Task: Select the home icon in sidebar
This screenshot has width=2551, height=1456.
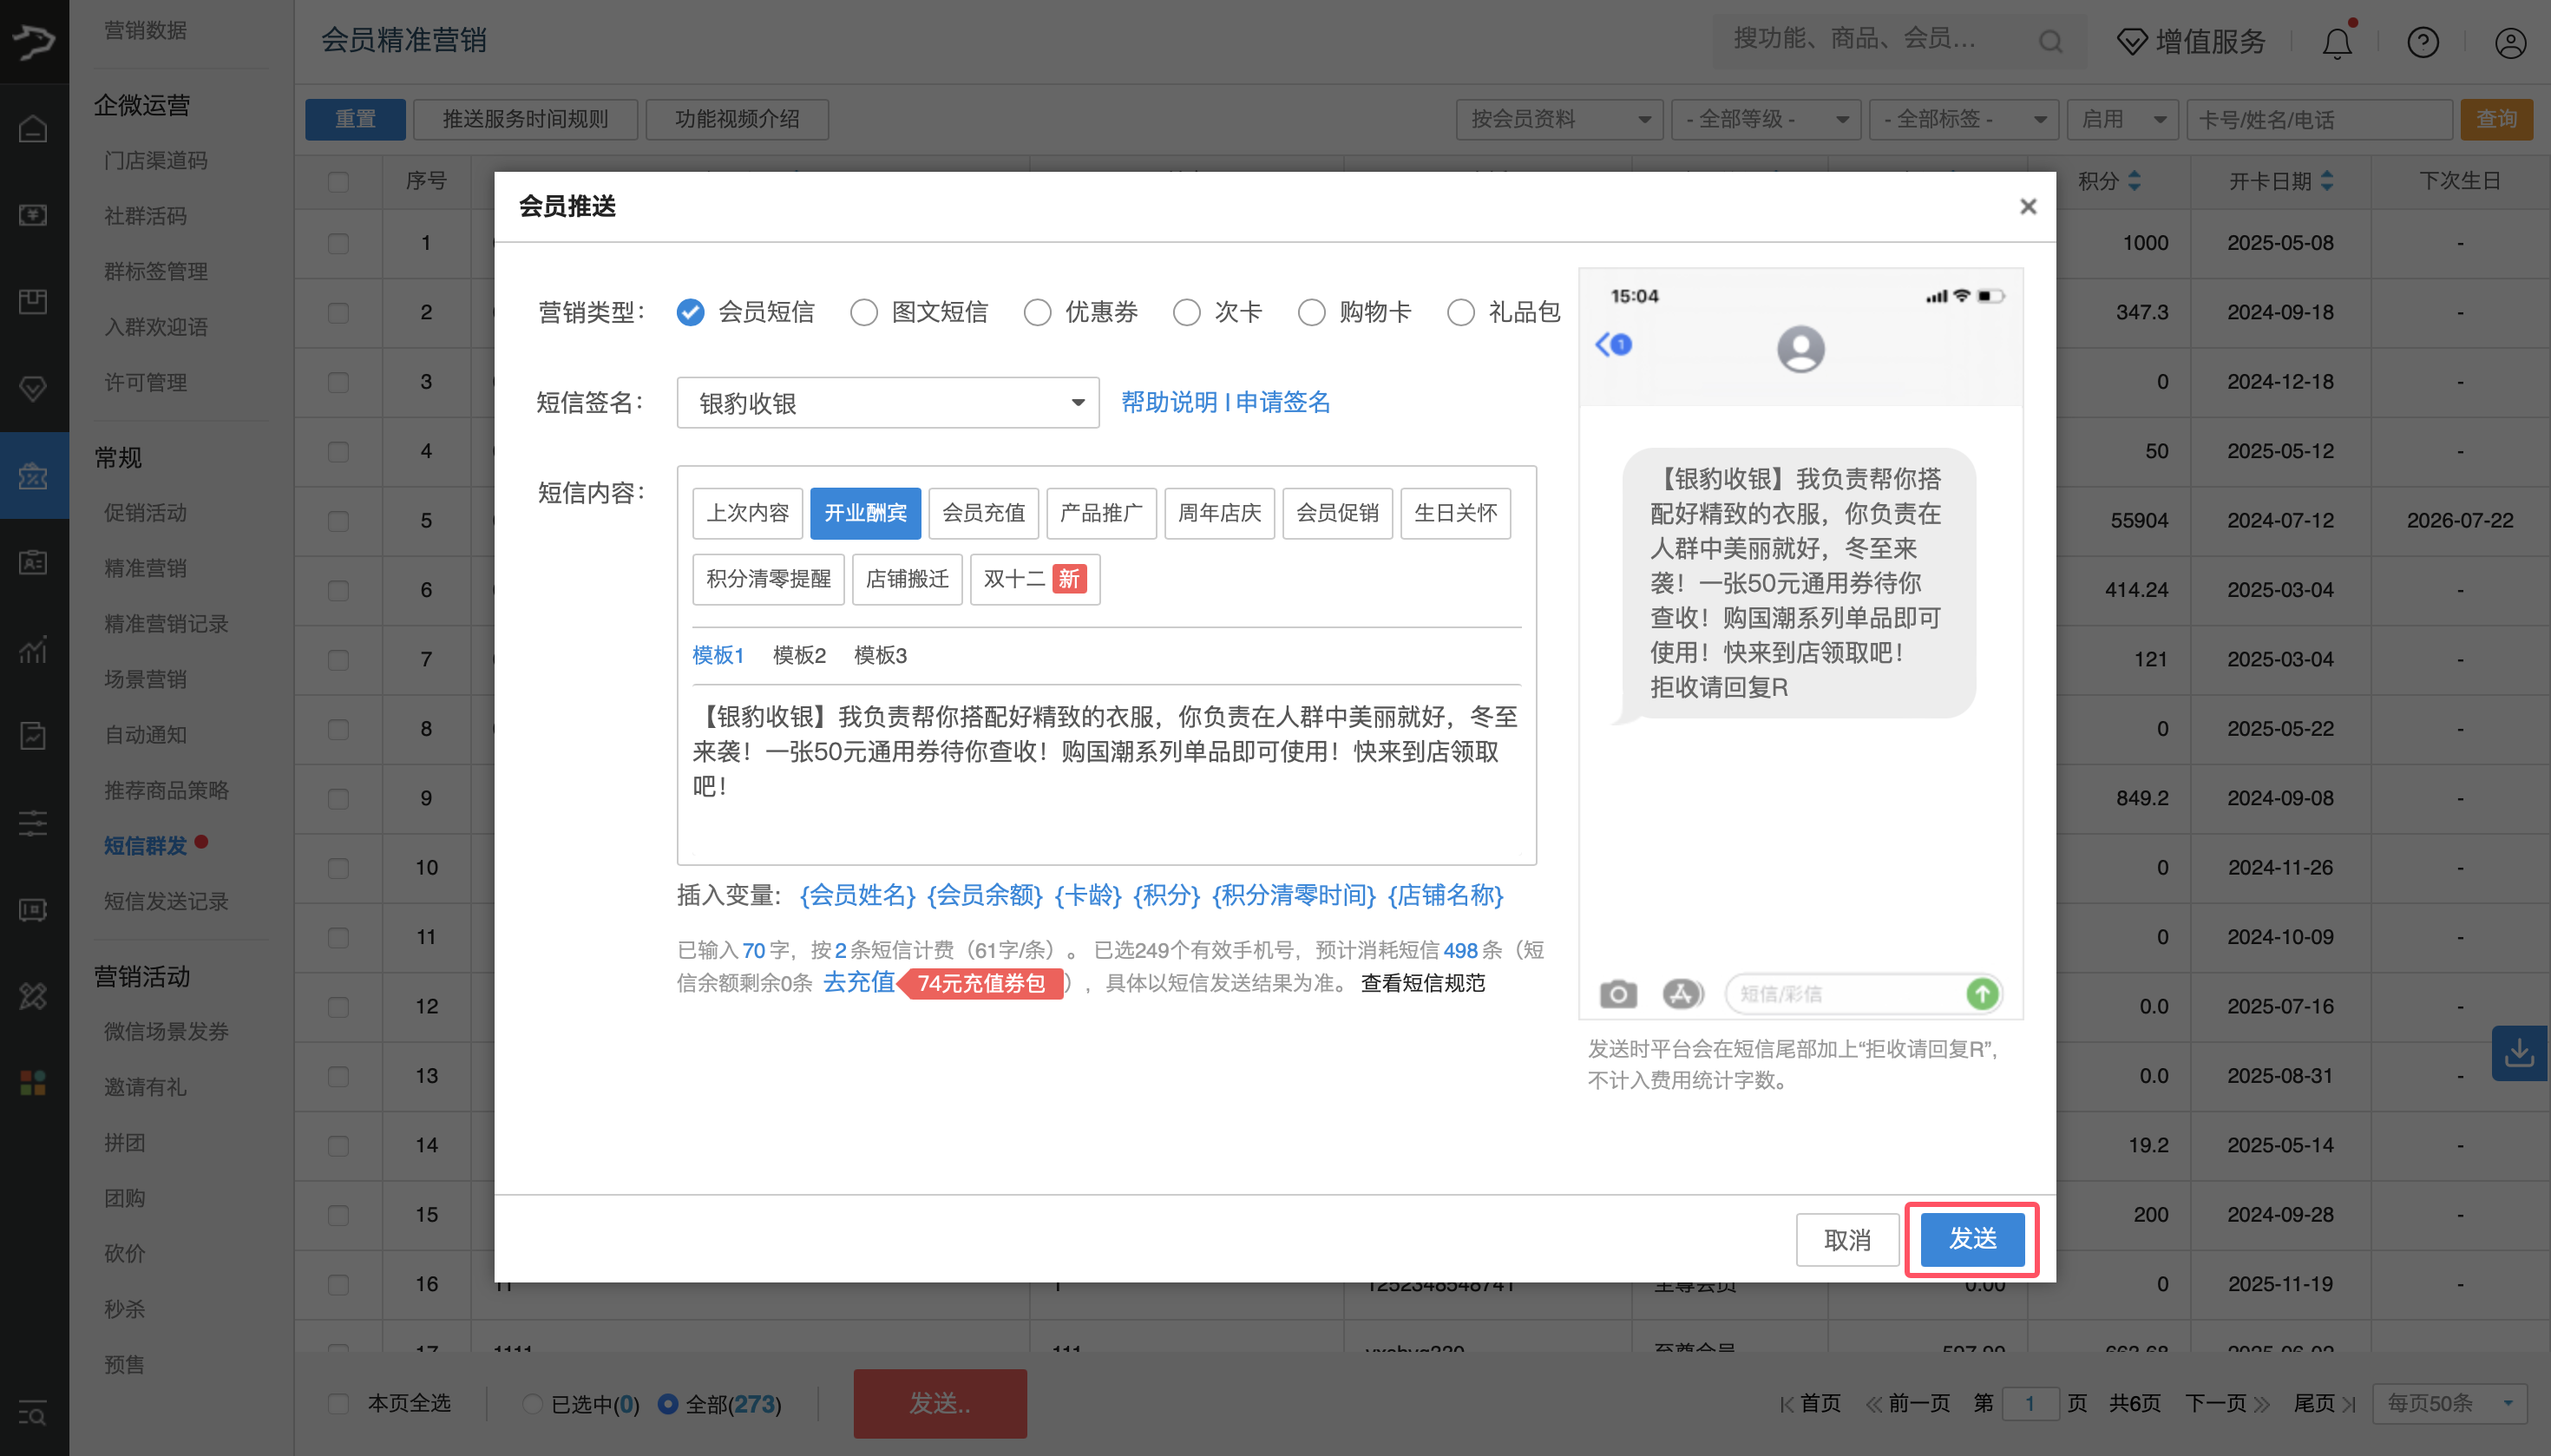Action: [x=33, y=128]
